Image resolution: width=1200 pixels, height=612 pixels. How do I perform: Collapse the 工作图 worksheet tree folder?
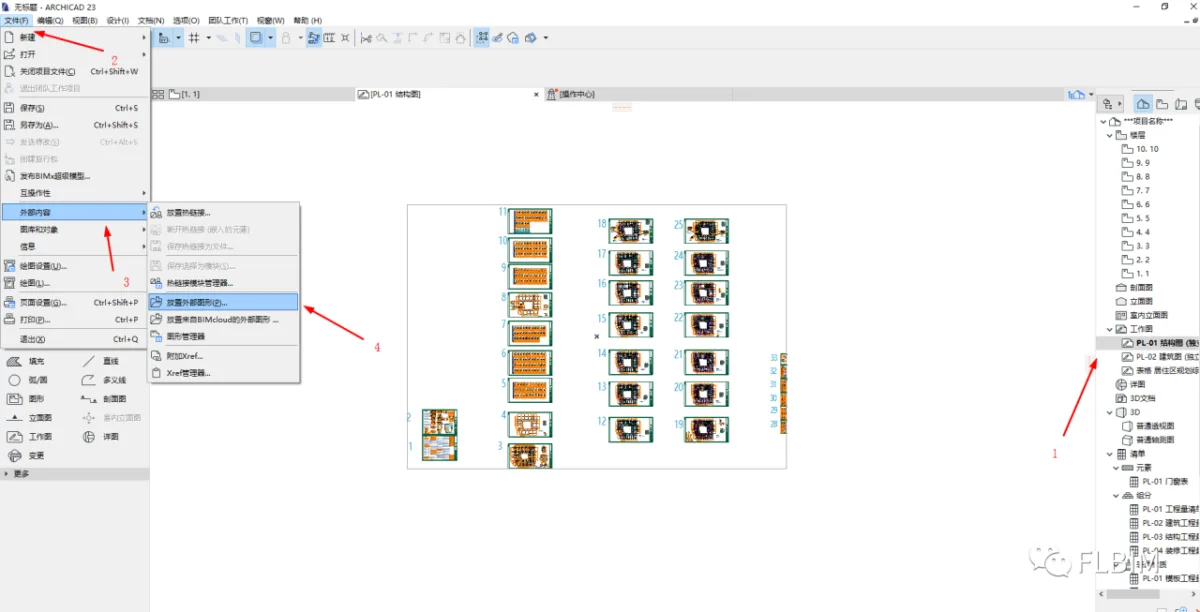[x=1108, y=328]
